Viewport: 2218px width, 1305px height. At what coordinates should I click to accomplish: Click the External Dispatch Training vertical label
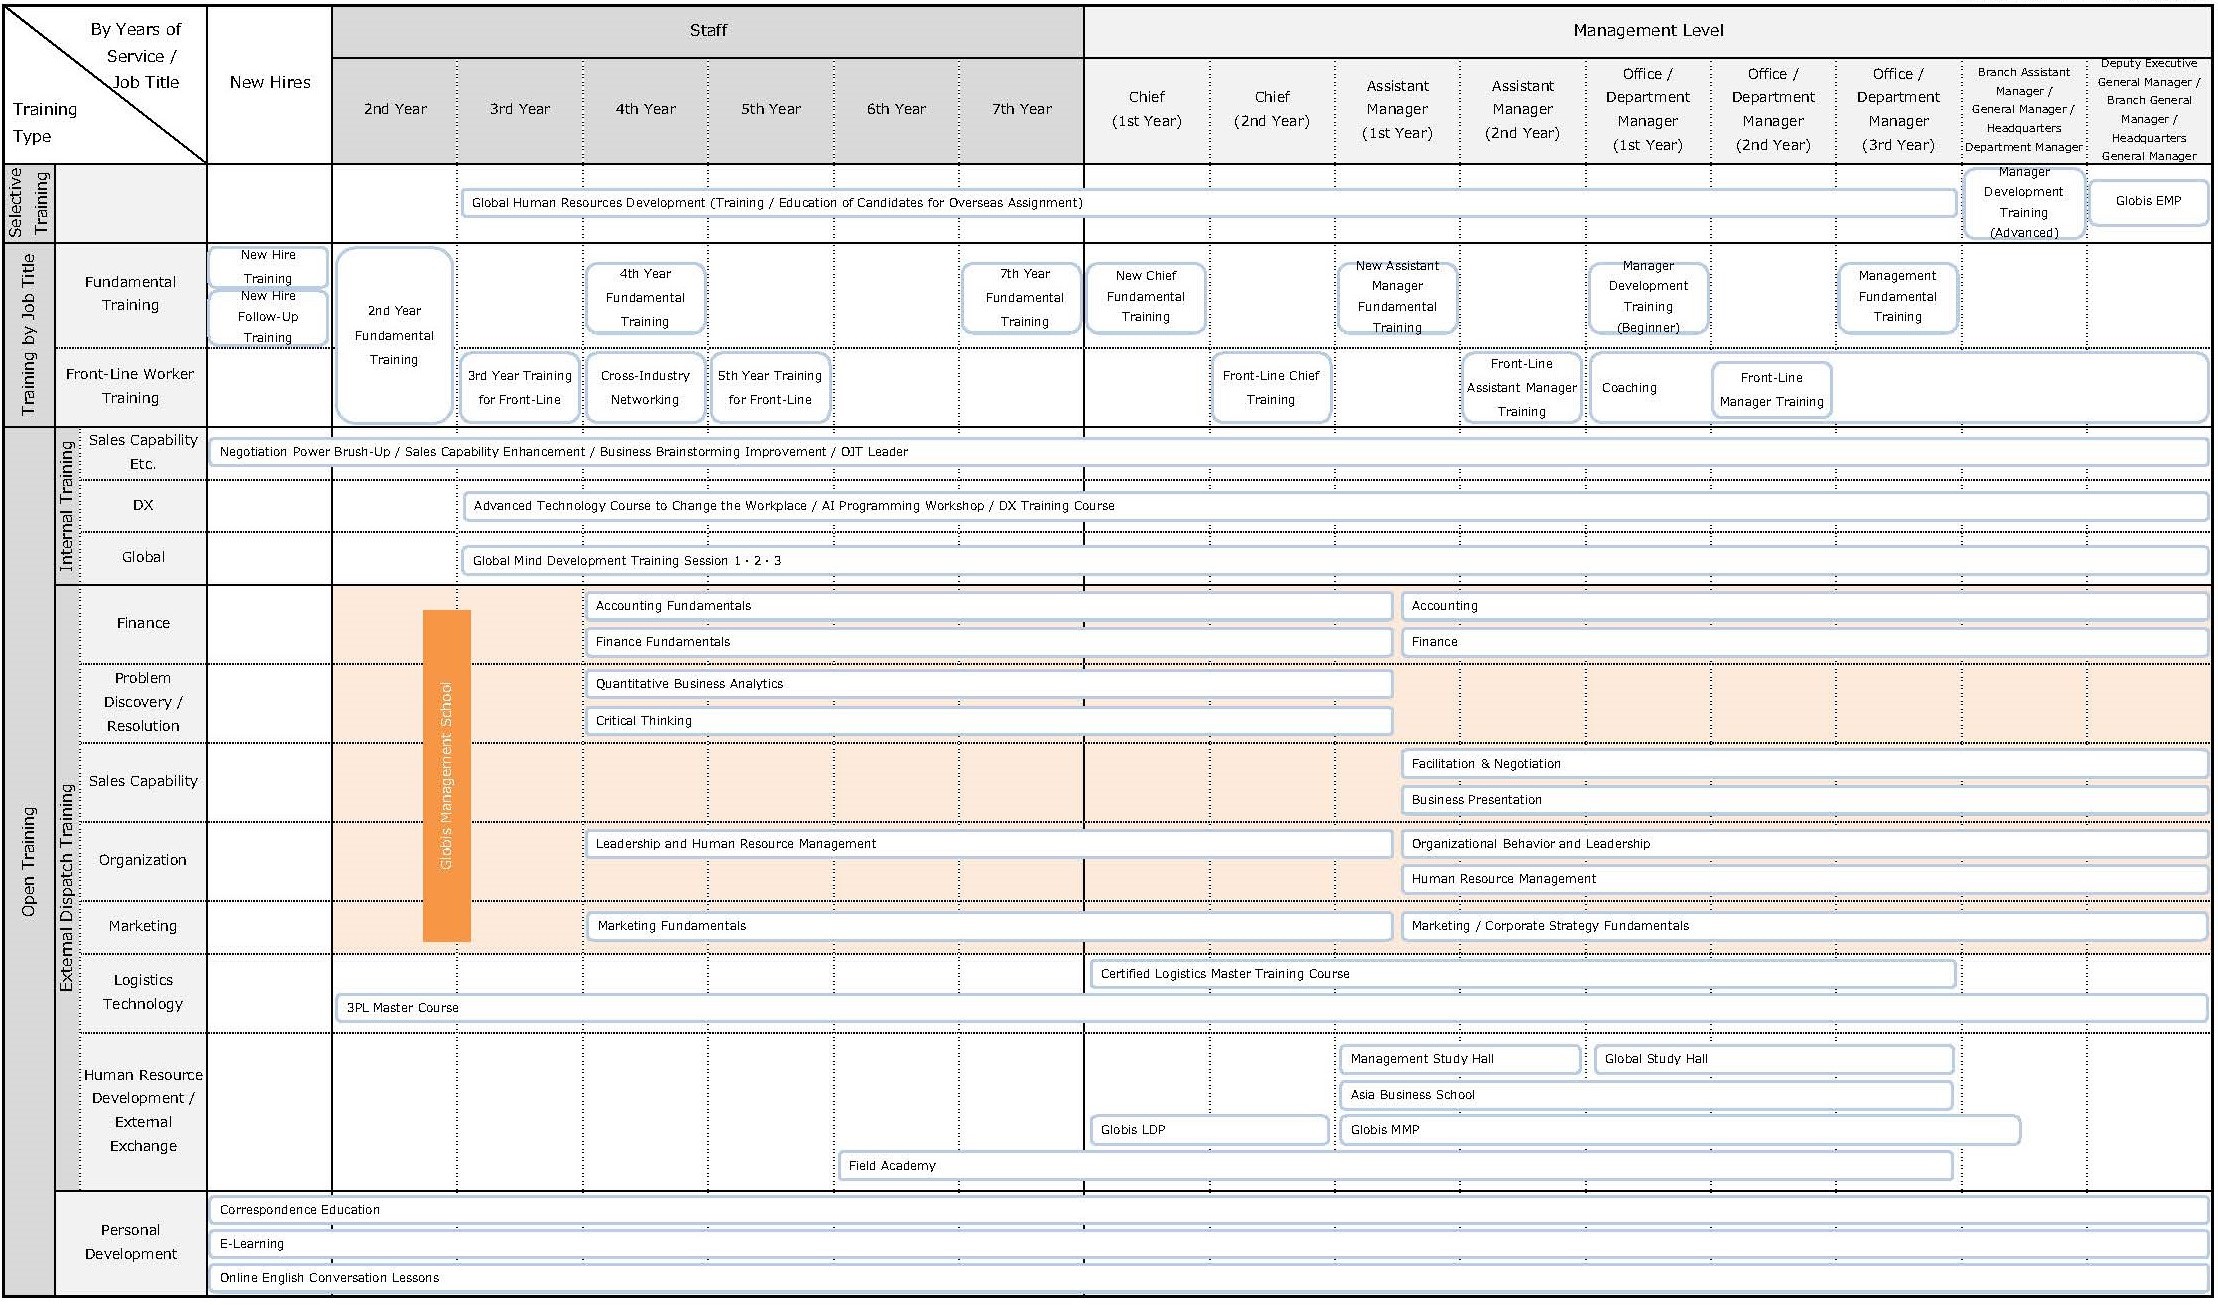67,888
